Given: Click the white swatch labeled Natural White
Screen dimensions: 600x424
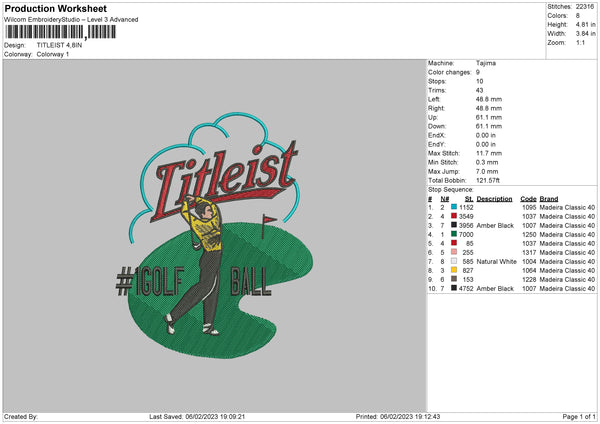Looking at the screenshot, I should point(454,261).
